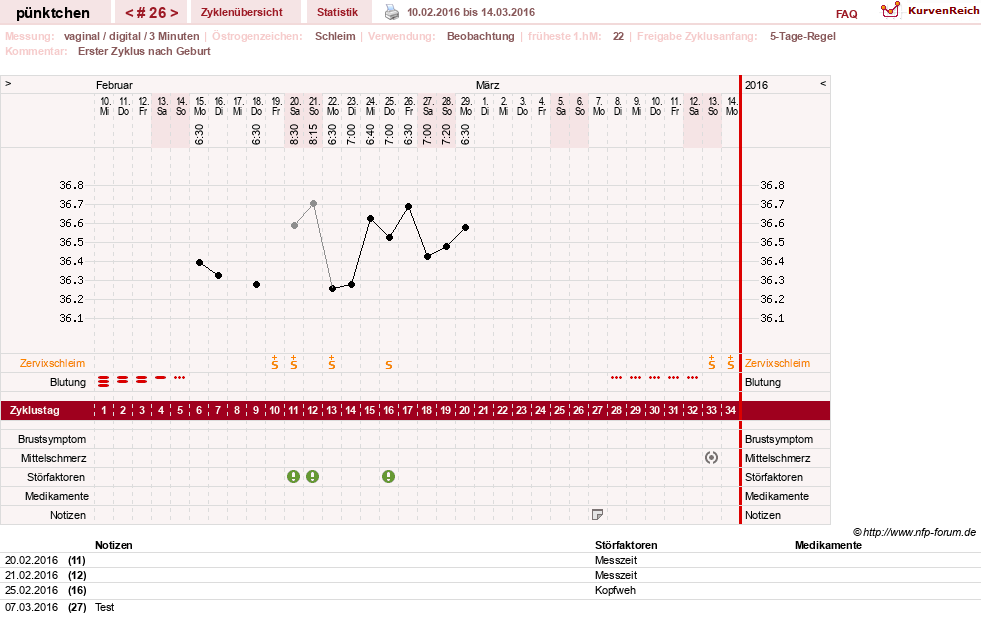Click the temperature point on cycle day 9
Screen dimensions: 981x644
[257, 284]
